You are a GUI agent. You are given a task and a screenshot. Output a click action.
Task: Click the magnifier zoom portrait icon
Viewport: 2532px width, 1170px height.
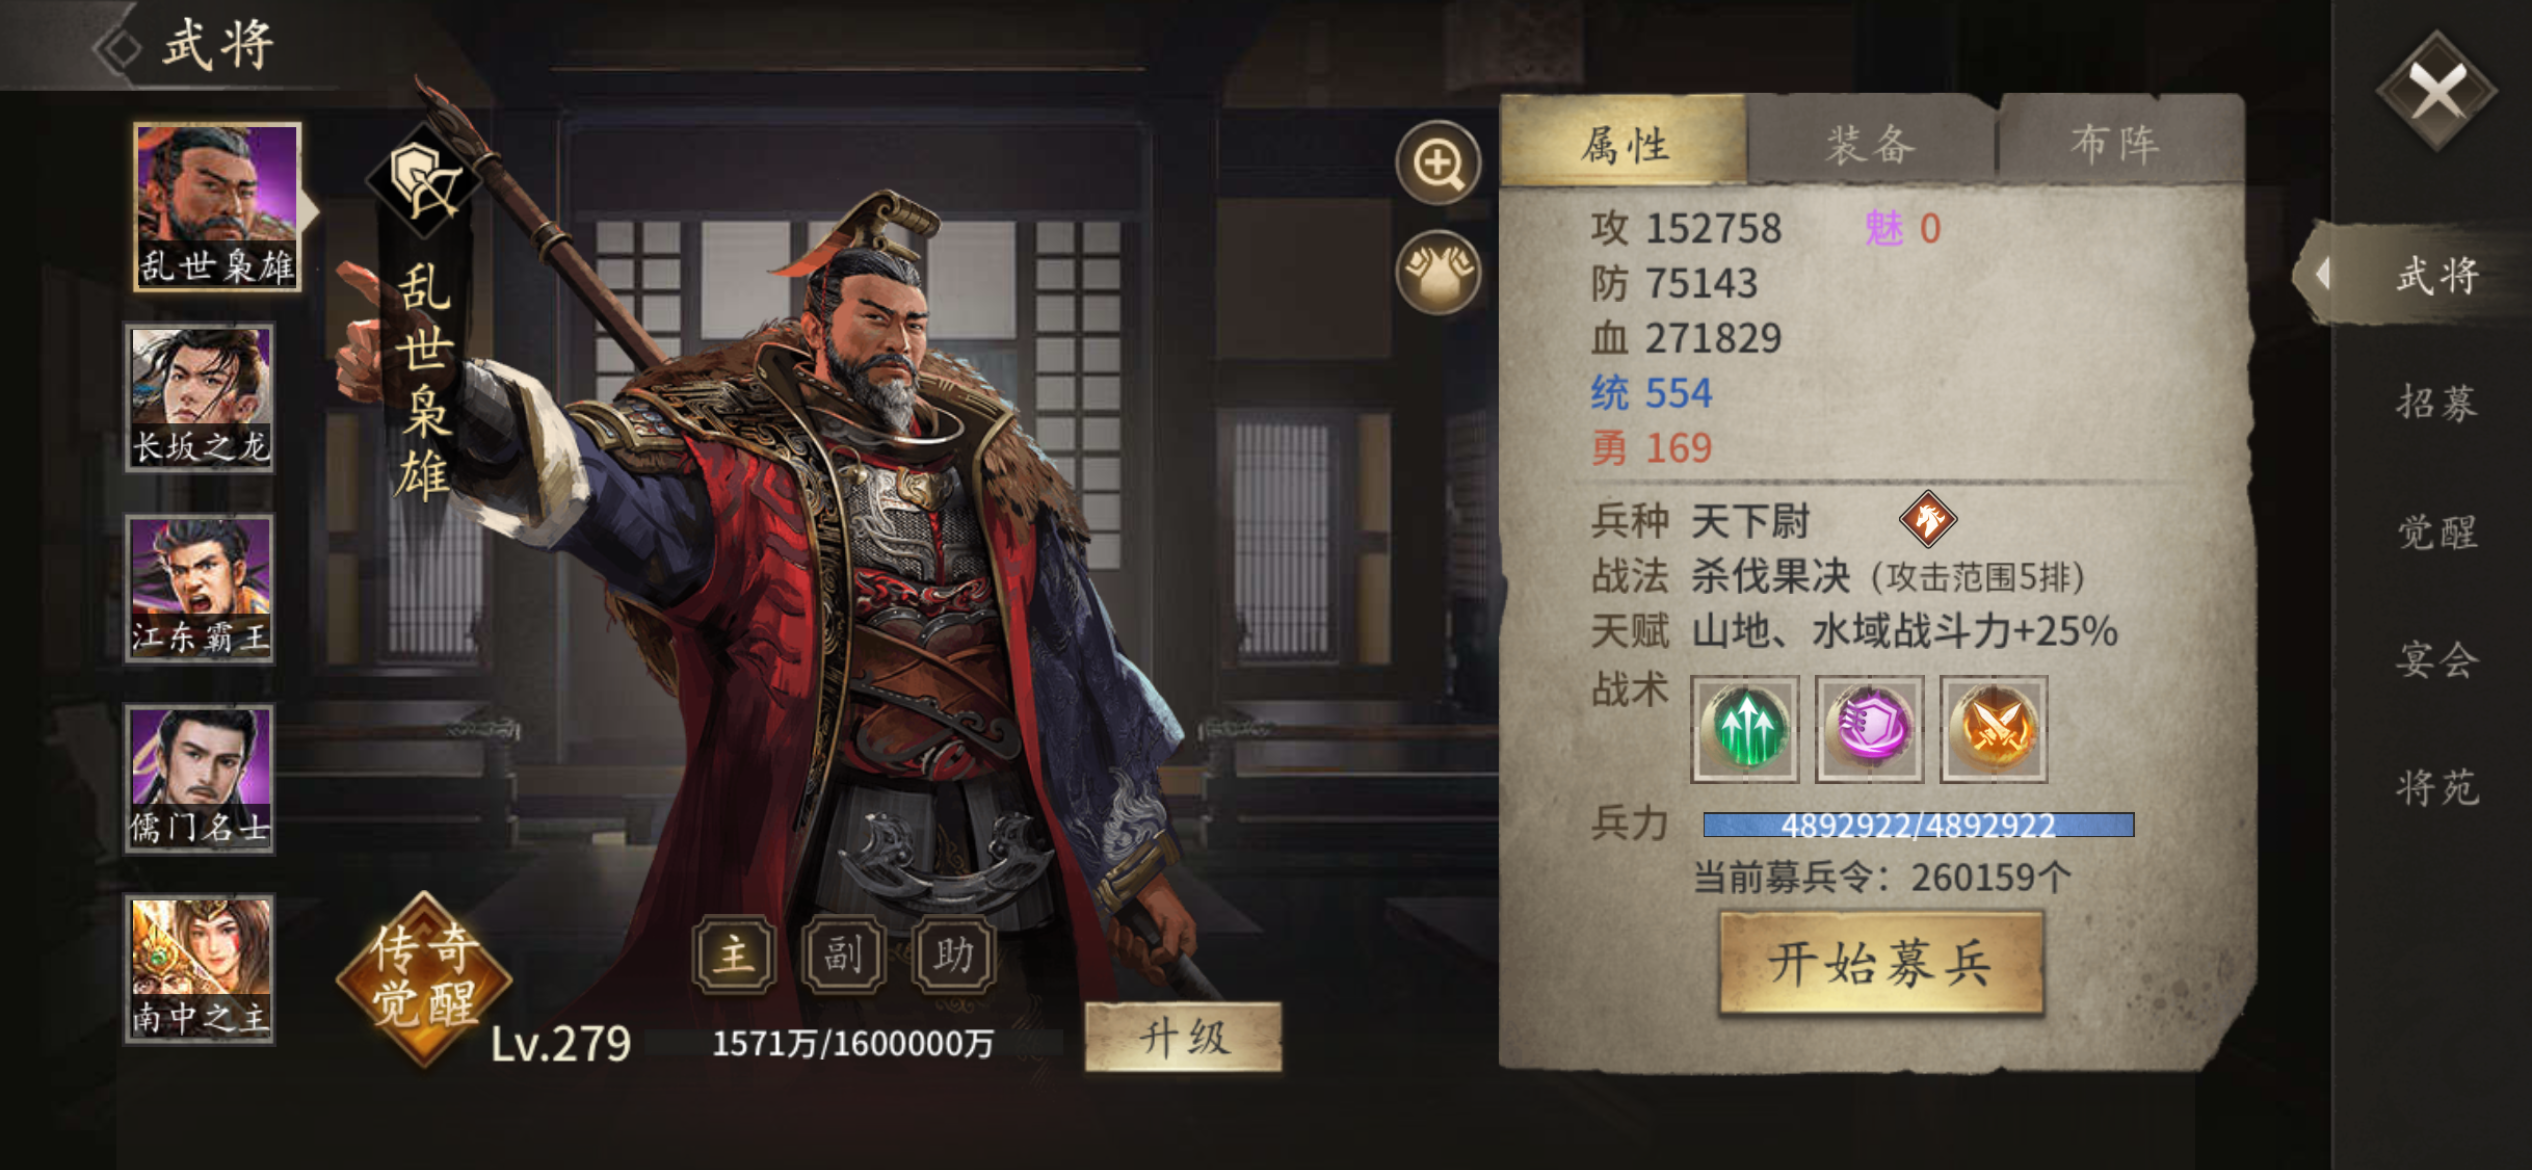pyautogui.click(x=1438, y=163)
